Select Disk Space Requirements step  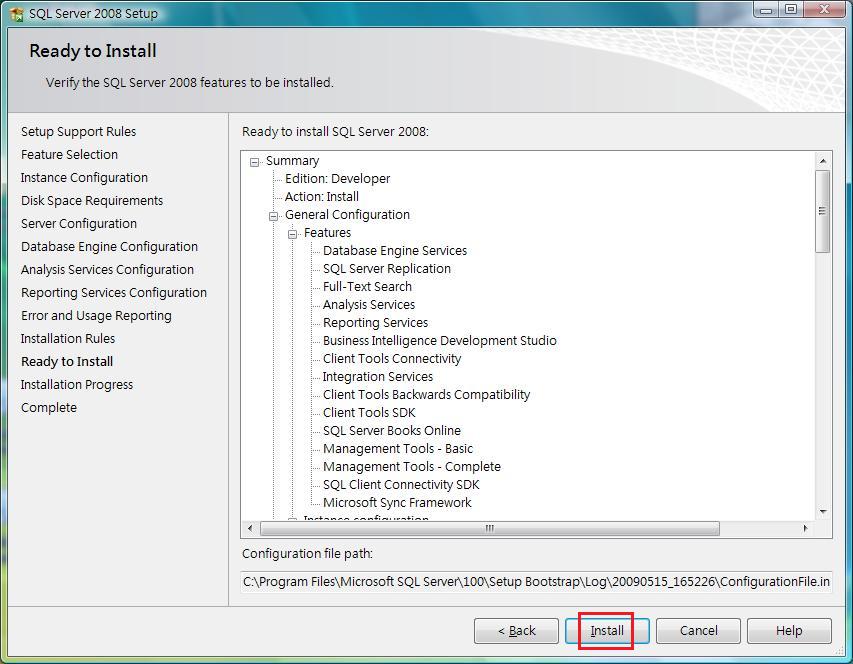point(92,201)
